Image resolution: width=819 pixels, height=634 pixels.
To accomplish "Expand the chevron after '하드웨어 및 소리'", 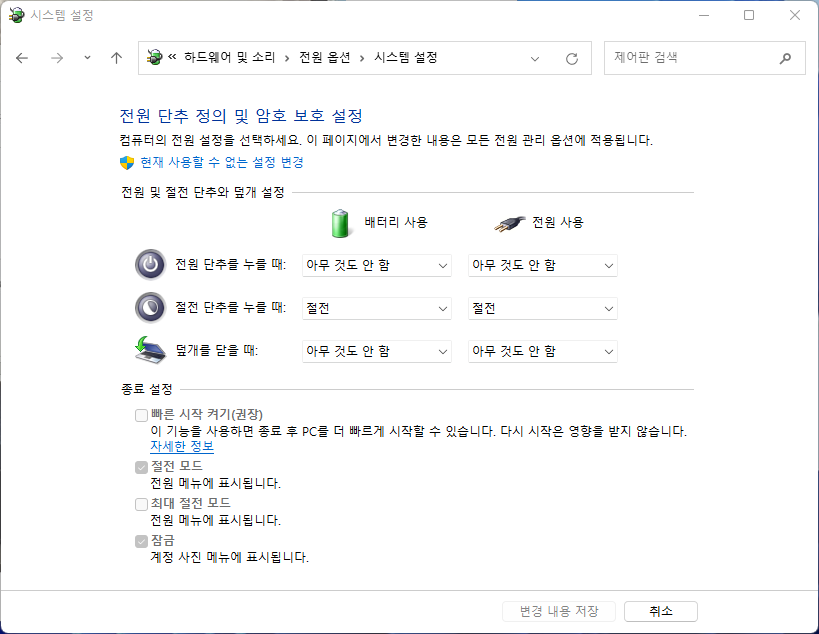I will [287, 58].
